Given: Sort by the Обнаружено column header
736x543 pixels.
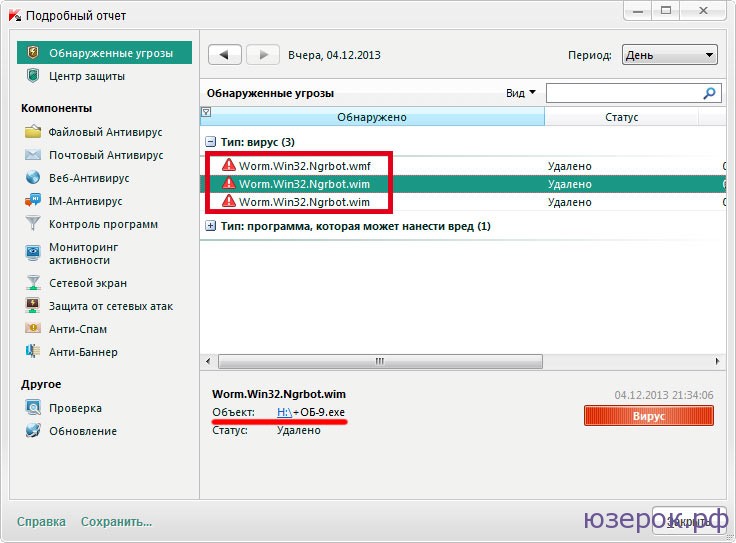Looking at the screenshot, I should pyautogui.click(x=372, y=117).
